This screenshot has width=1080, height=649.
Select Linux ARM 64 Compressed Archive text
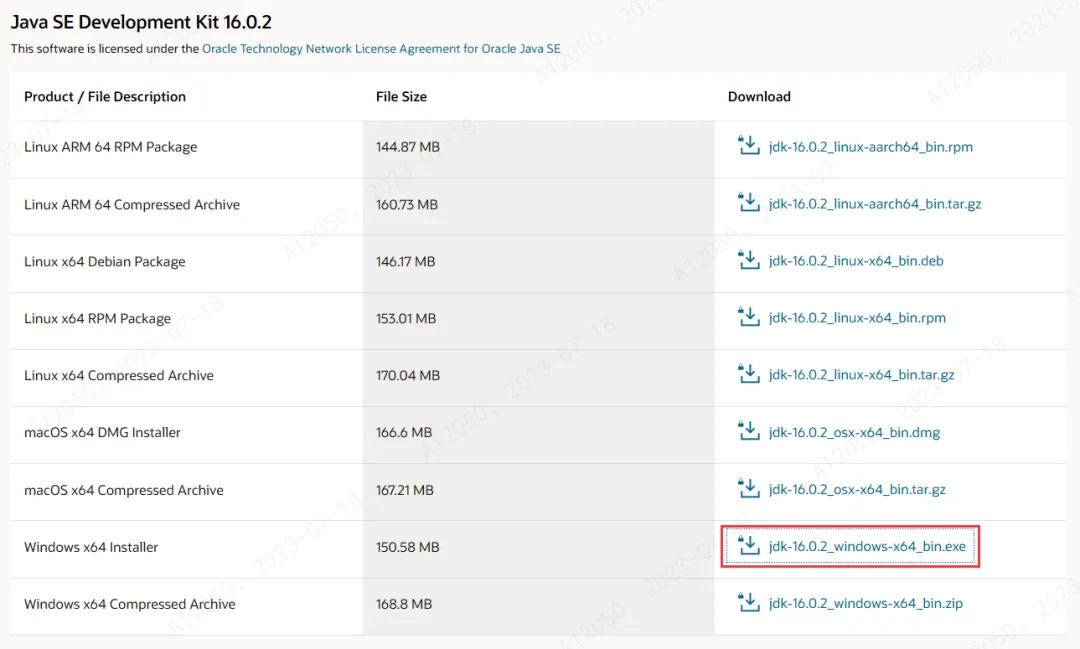(x=132, y=205)
